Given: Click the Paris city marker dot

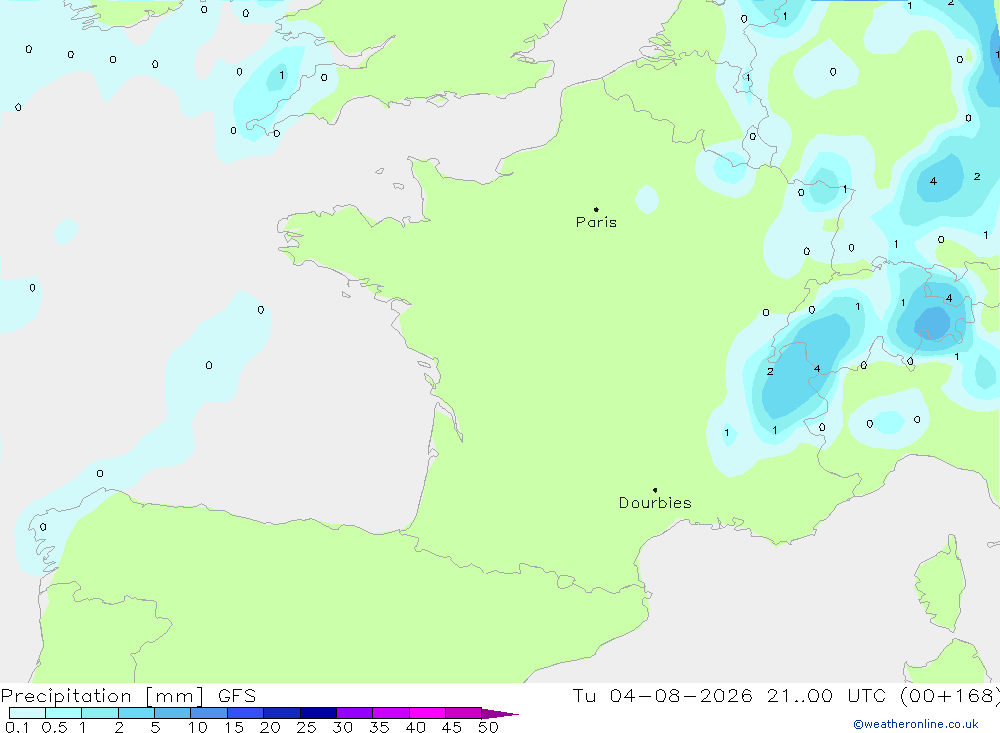Looking at the screenshot, I should tap(596, 209).
